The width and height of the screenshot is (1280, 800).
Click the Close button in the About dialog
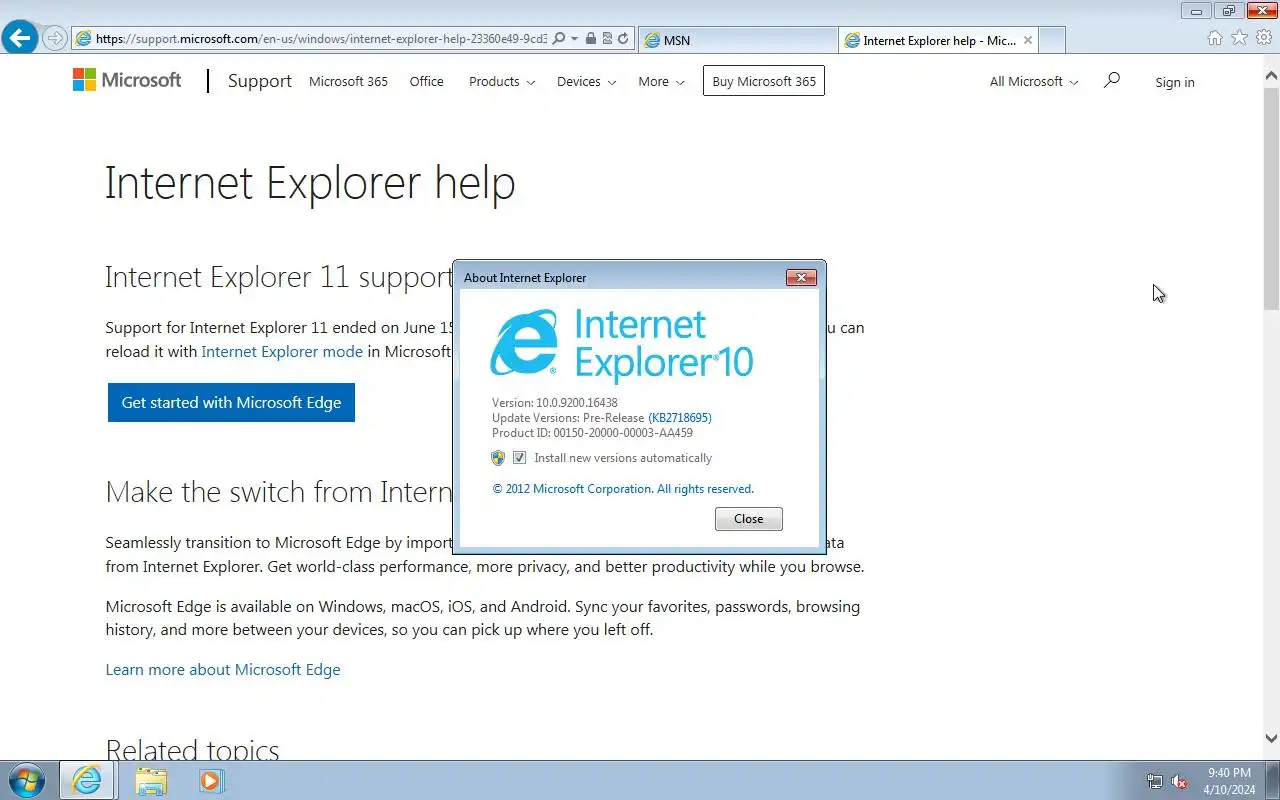pos(748,519)
